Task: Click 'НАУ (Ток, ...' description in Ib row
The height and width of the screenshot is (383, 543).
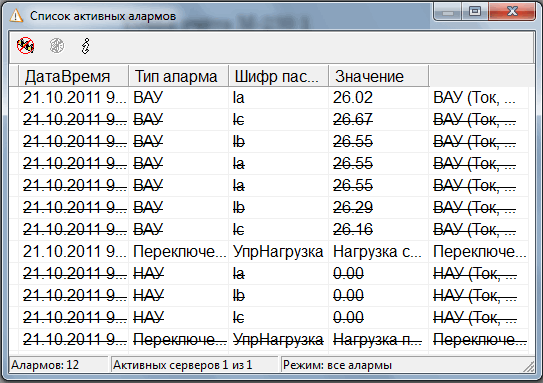Action: [x=479, y=296]
